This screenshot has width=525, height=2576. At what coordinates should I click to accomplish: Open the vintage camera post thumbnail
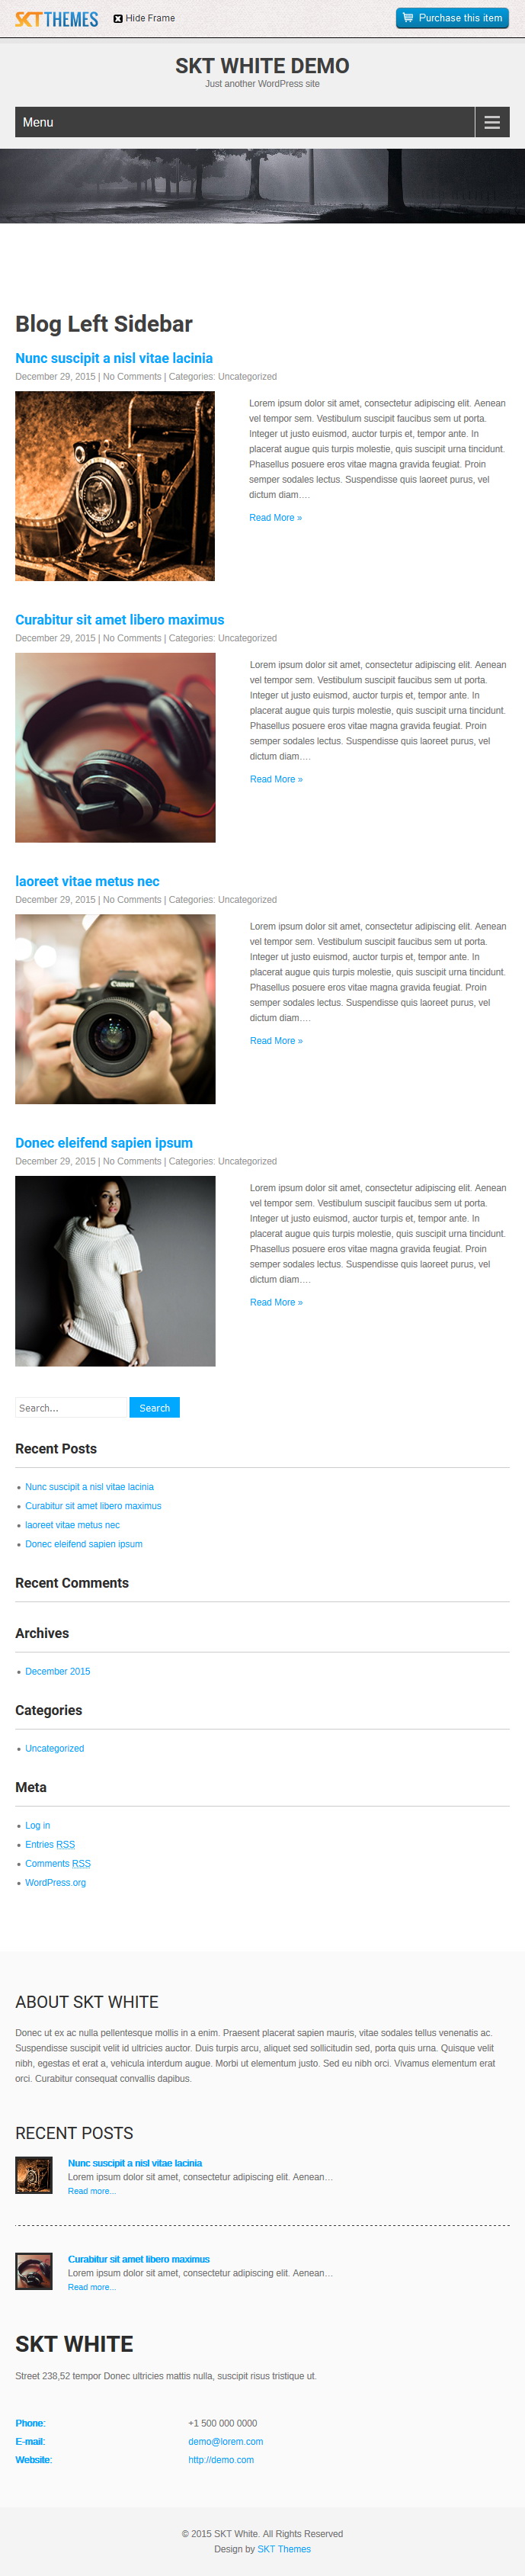click(115, 486)
